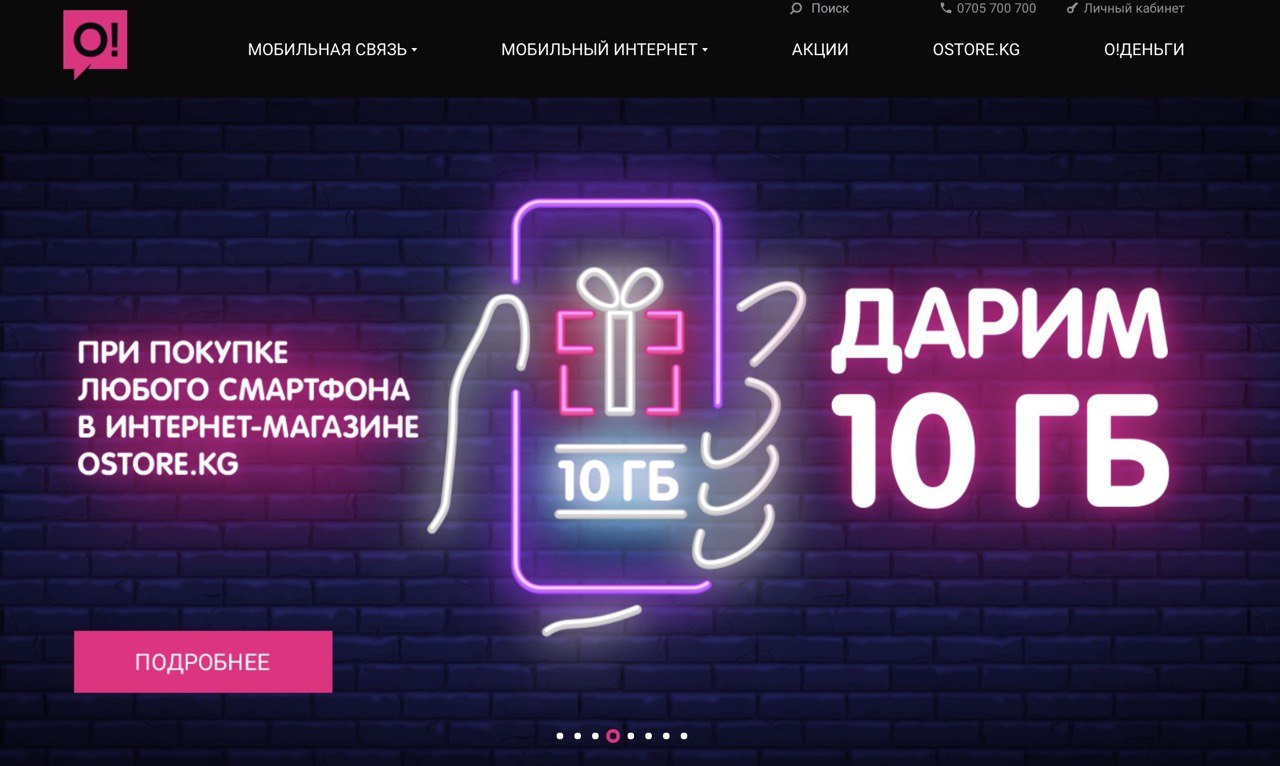Open Личный кабинет link
Image resolution: width=1280 pixels, height=766 pixels.
coord(1134,8)
